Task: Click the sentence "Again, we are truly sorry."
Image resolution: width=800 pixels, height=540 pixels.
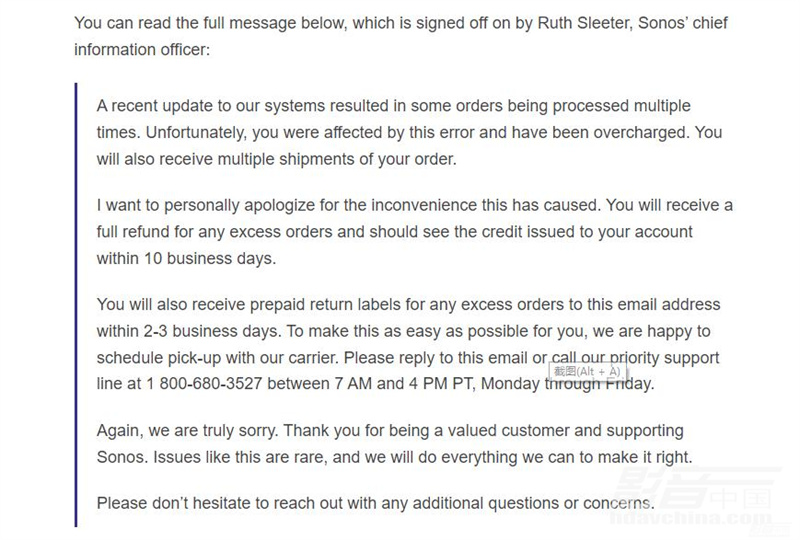Action: (187, 430)
